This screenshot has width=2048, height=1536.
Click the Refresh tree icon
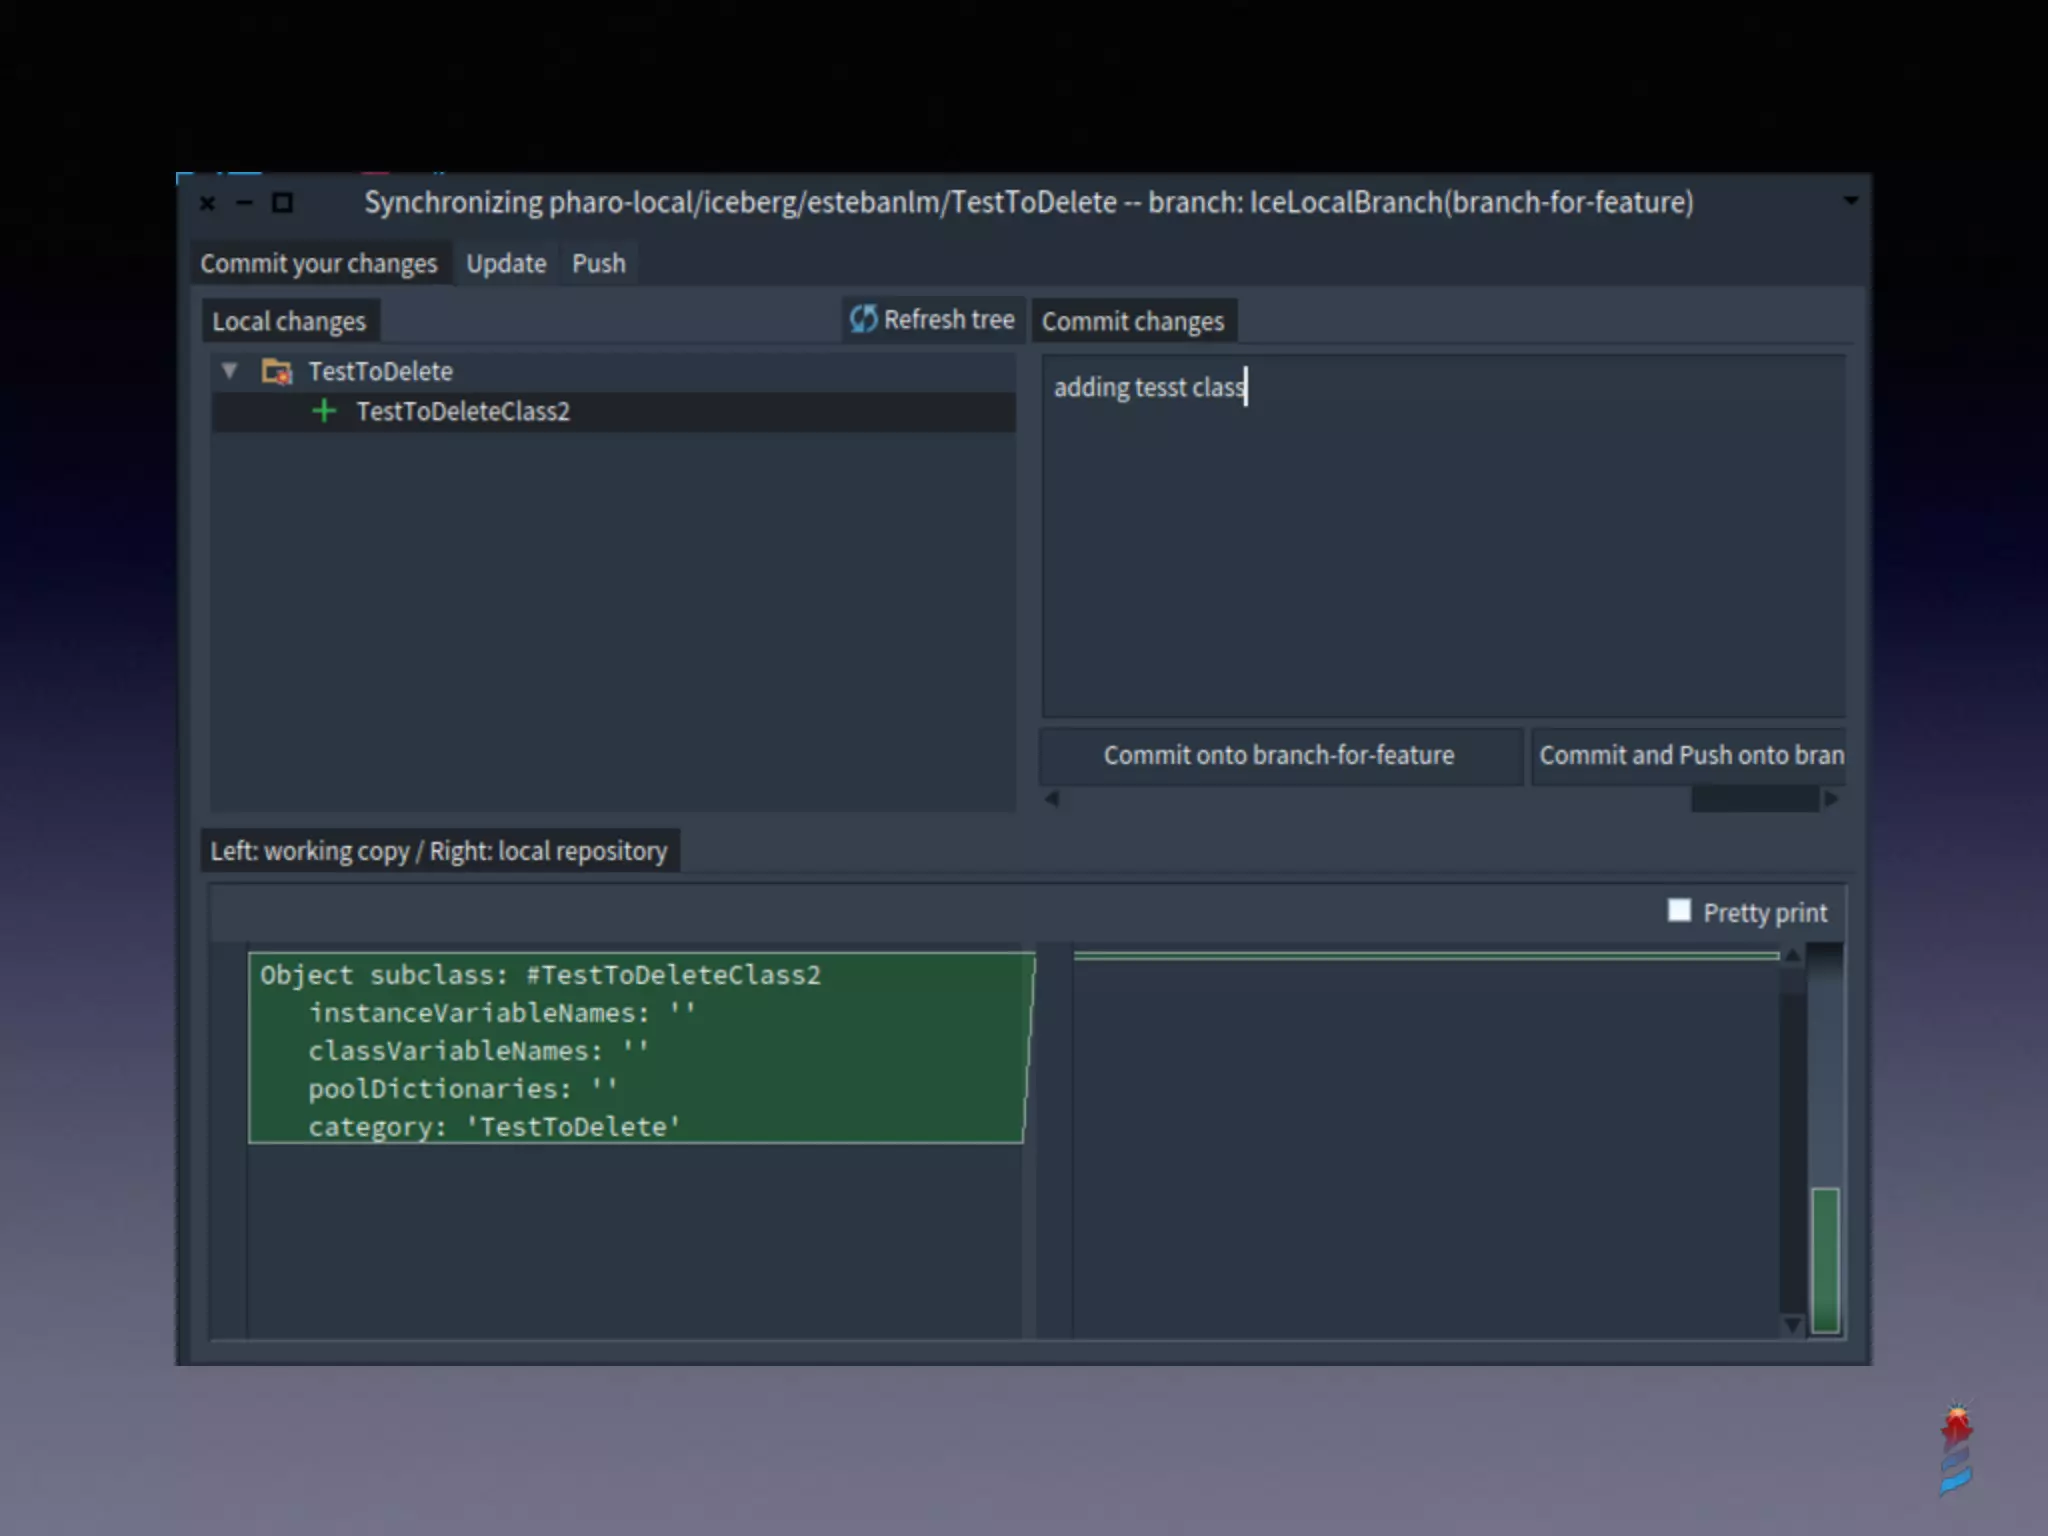click(862, 319)
